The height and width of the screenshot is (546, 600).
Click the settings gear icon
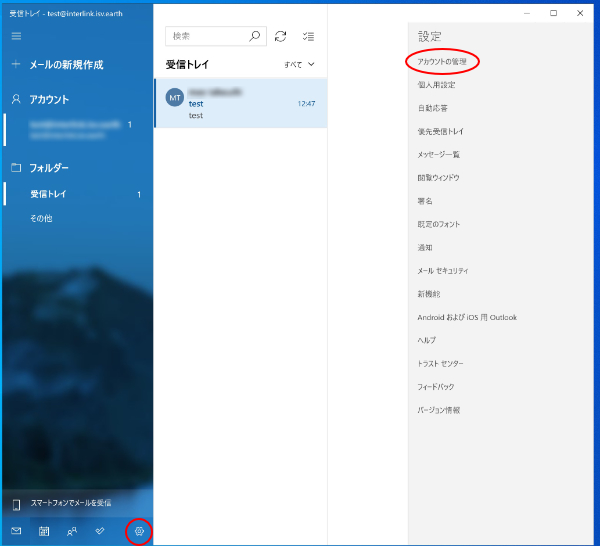point(139,531)
